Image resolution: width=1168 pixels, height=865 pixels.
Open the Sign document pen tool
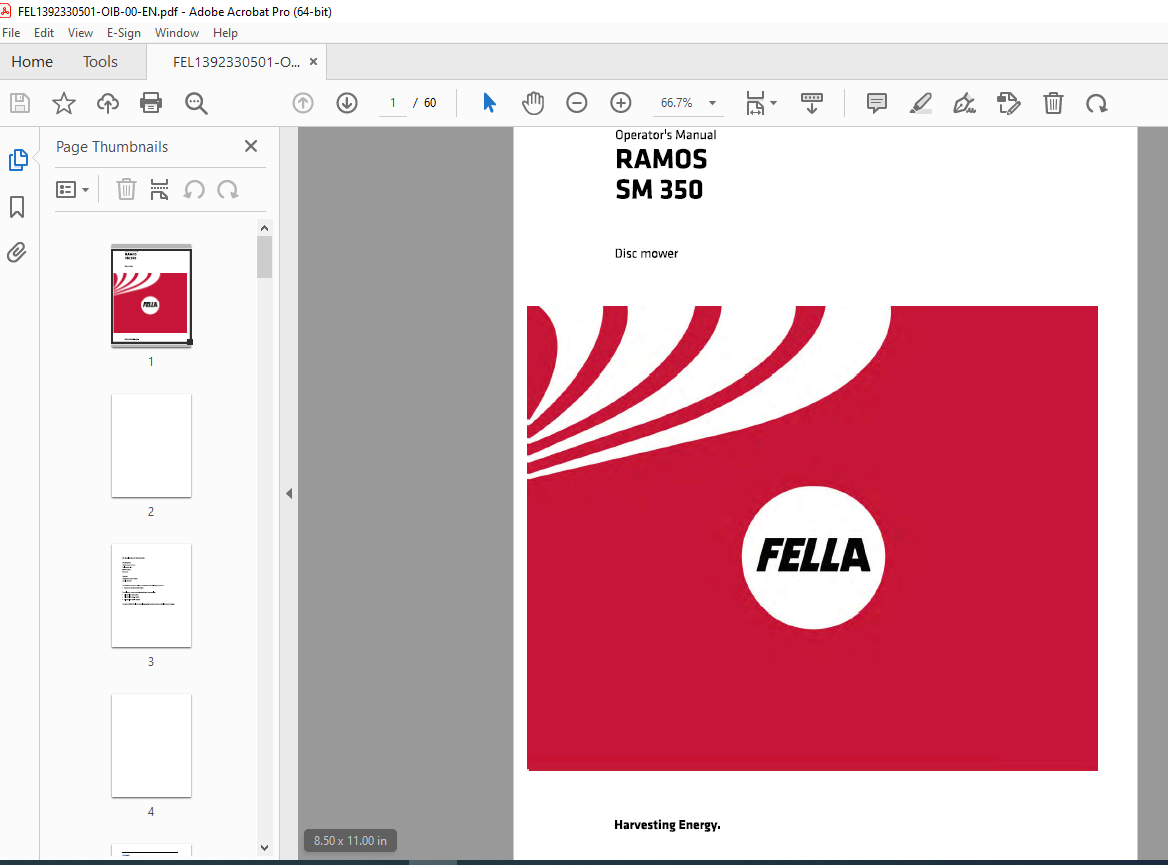click(x=965, y=103)
